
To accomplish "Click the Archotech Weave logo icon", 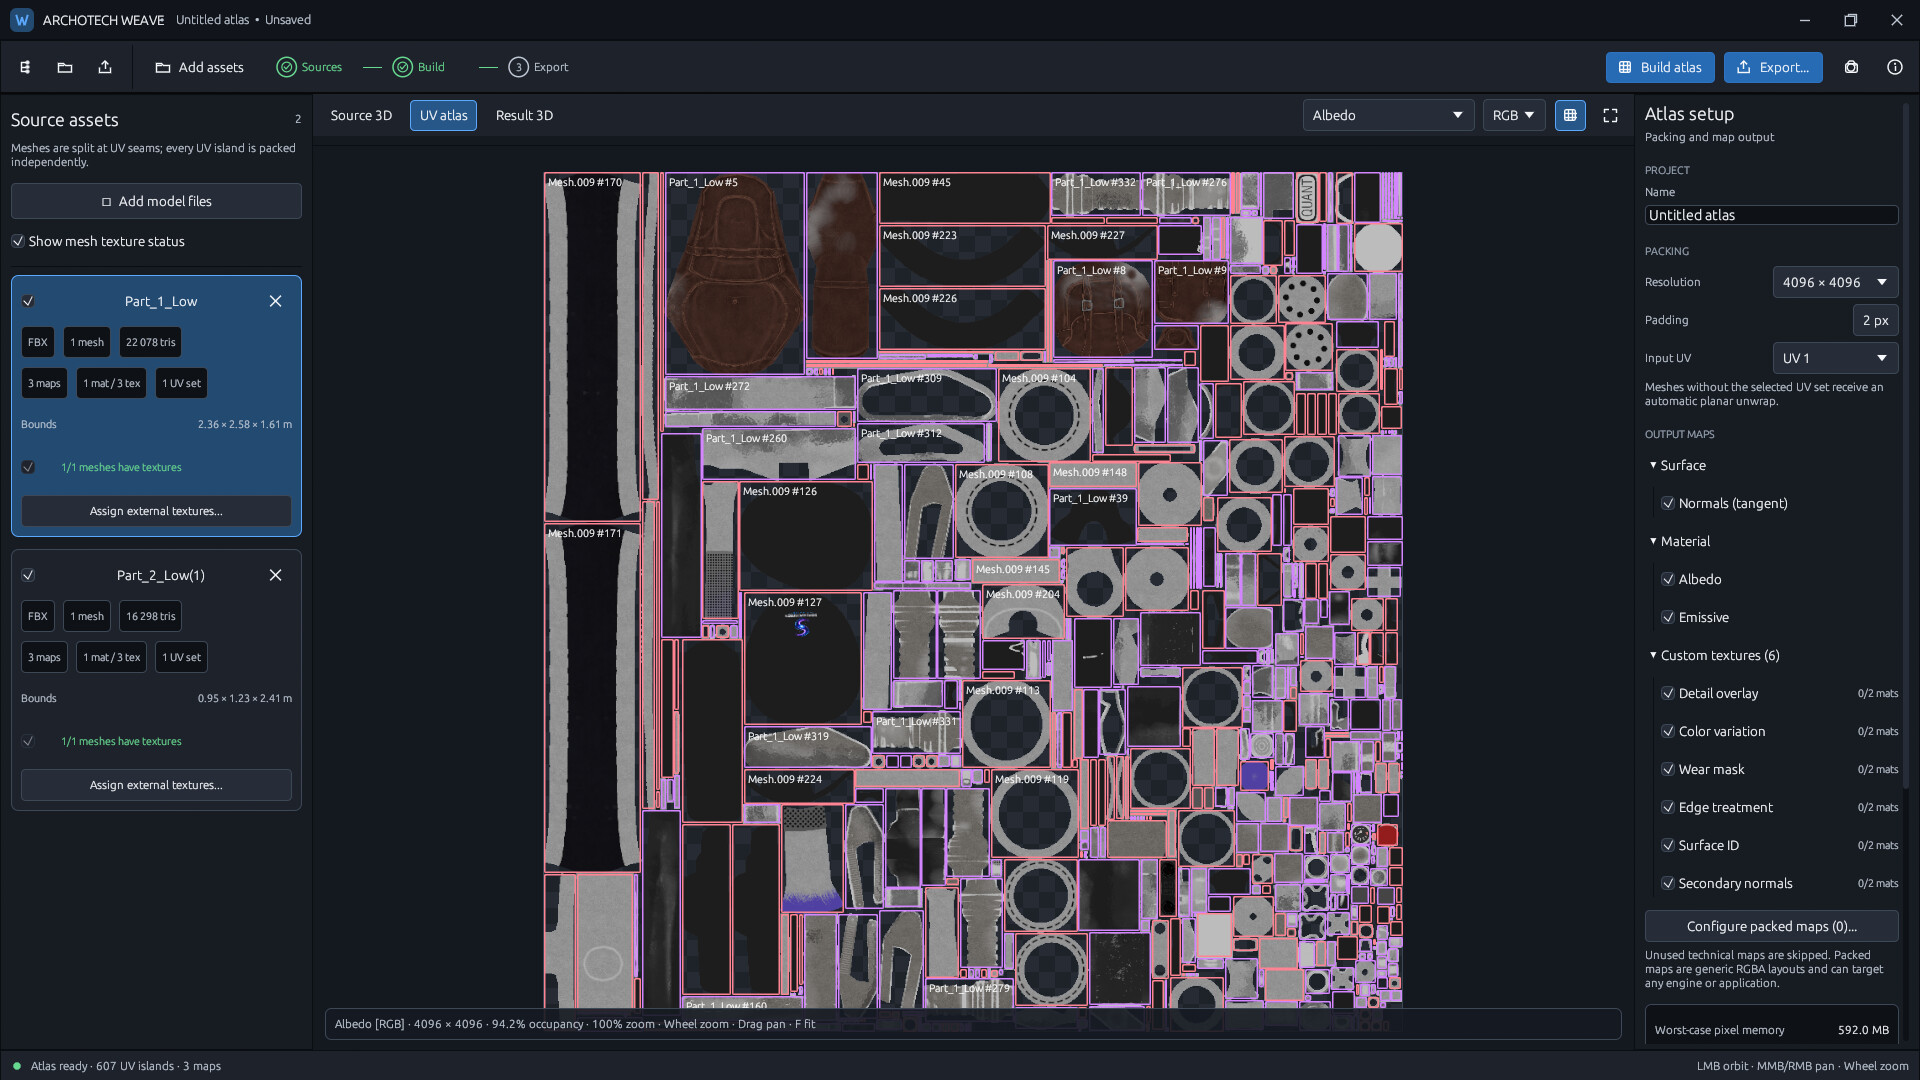I will [22, 20].
